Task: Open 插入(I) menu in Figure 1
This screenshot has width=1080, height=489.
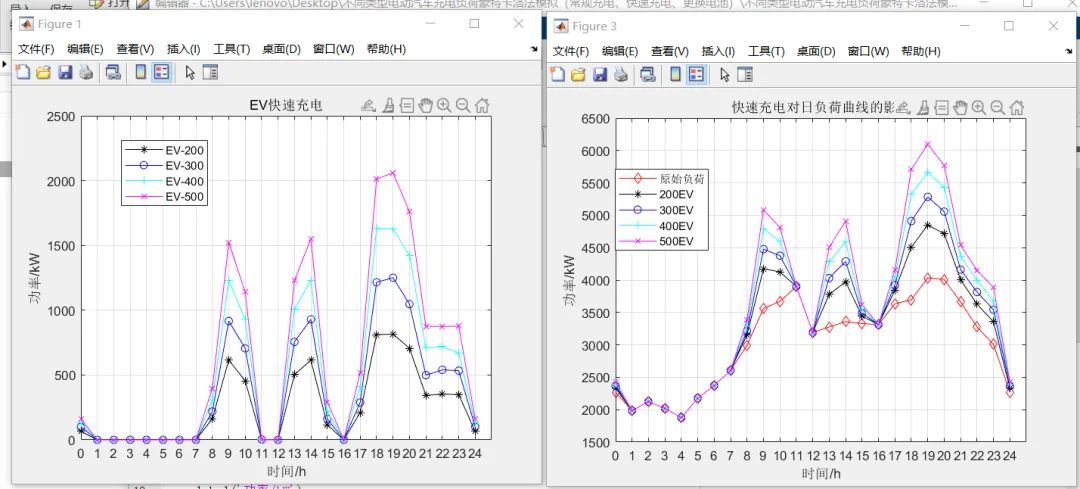Action: click(x=184, y=50)
